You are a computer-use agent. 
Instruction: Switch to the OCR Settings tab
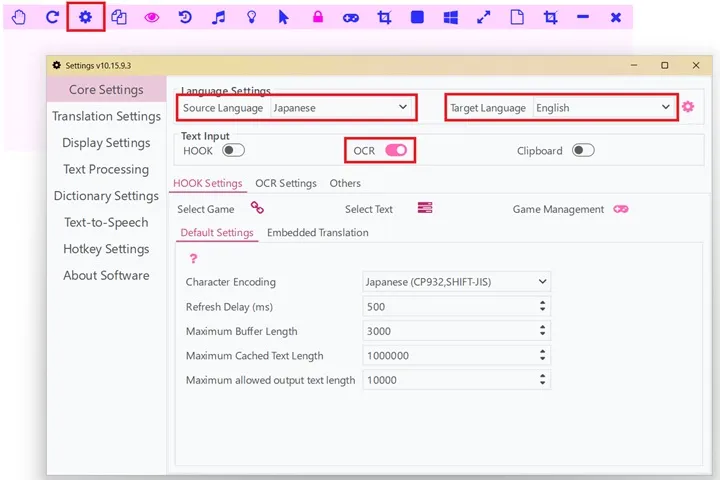click(286, 183)
